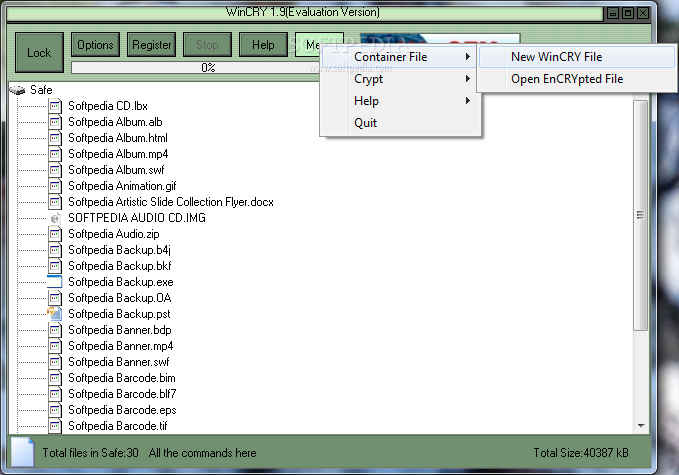
Task: Click the file icon beside Softpedia Album.alb
Action: pyautogui.click(x=55, y=122)
